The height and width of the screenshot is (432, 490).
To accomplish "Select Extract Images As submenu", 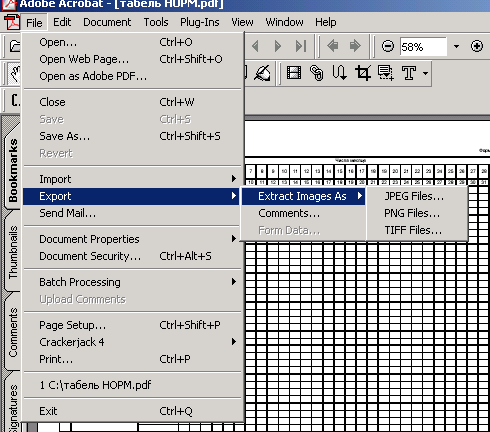I will pyautogui.click(x=303, y=196).
